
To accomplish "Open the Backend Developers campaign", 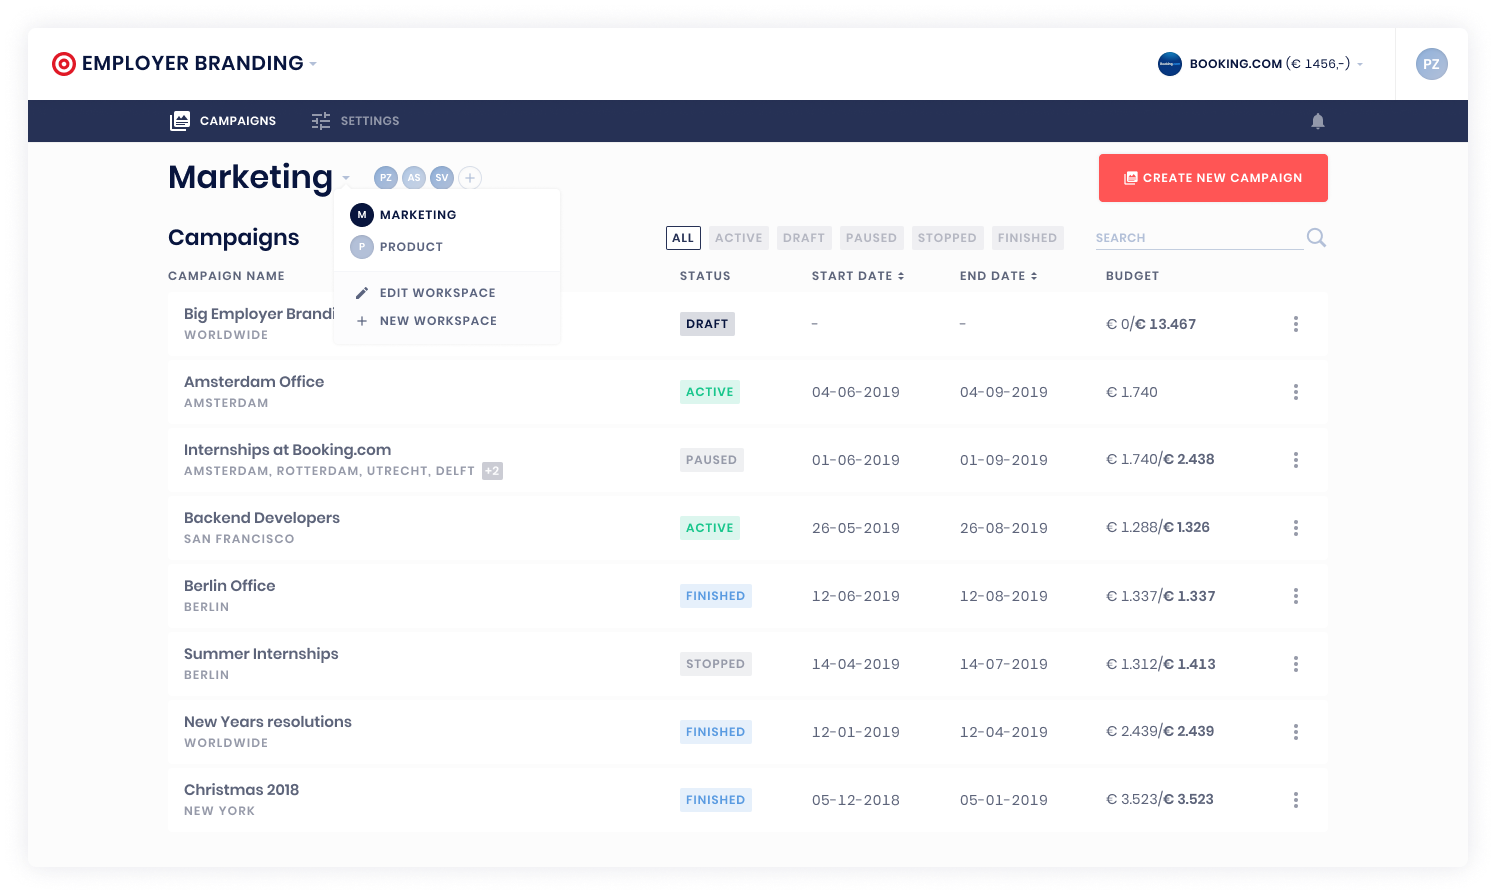I will point(262,518).
